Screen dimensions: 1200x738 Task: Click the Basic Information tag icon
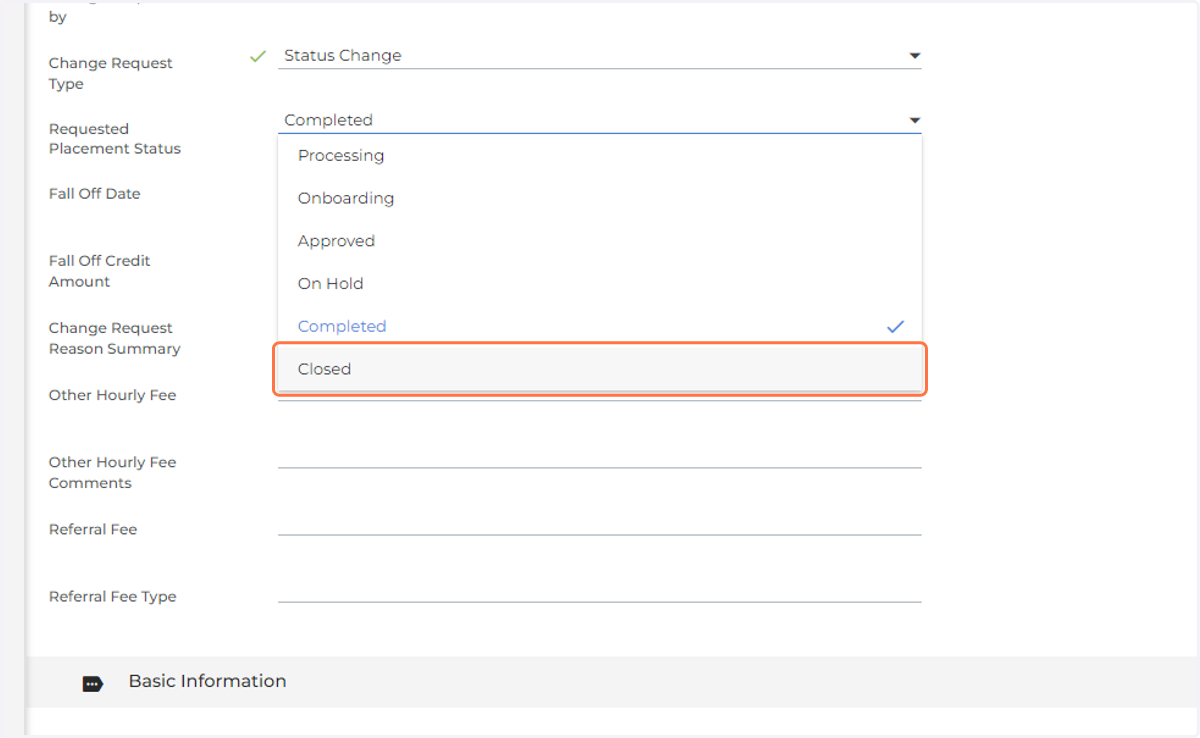(93, 684)
